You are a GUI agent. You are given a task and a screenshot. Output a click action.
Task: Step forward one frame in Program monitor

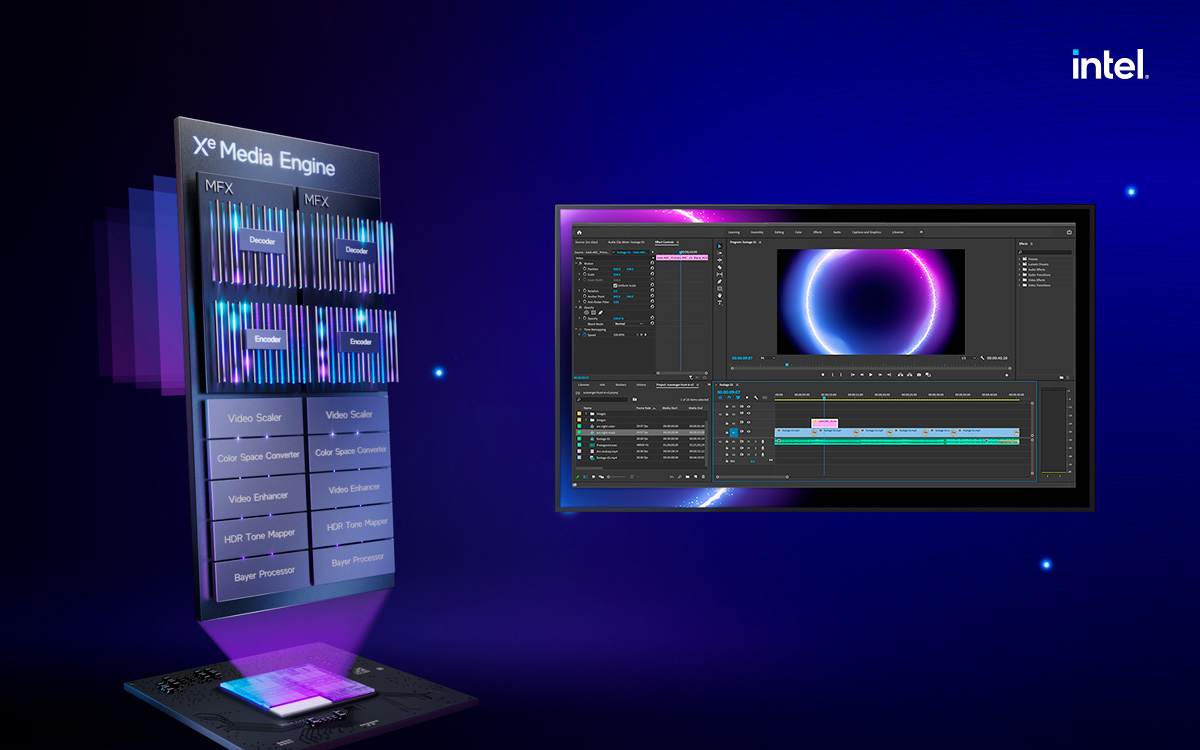880,374
